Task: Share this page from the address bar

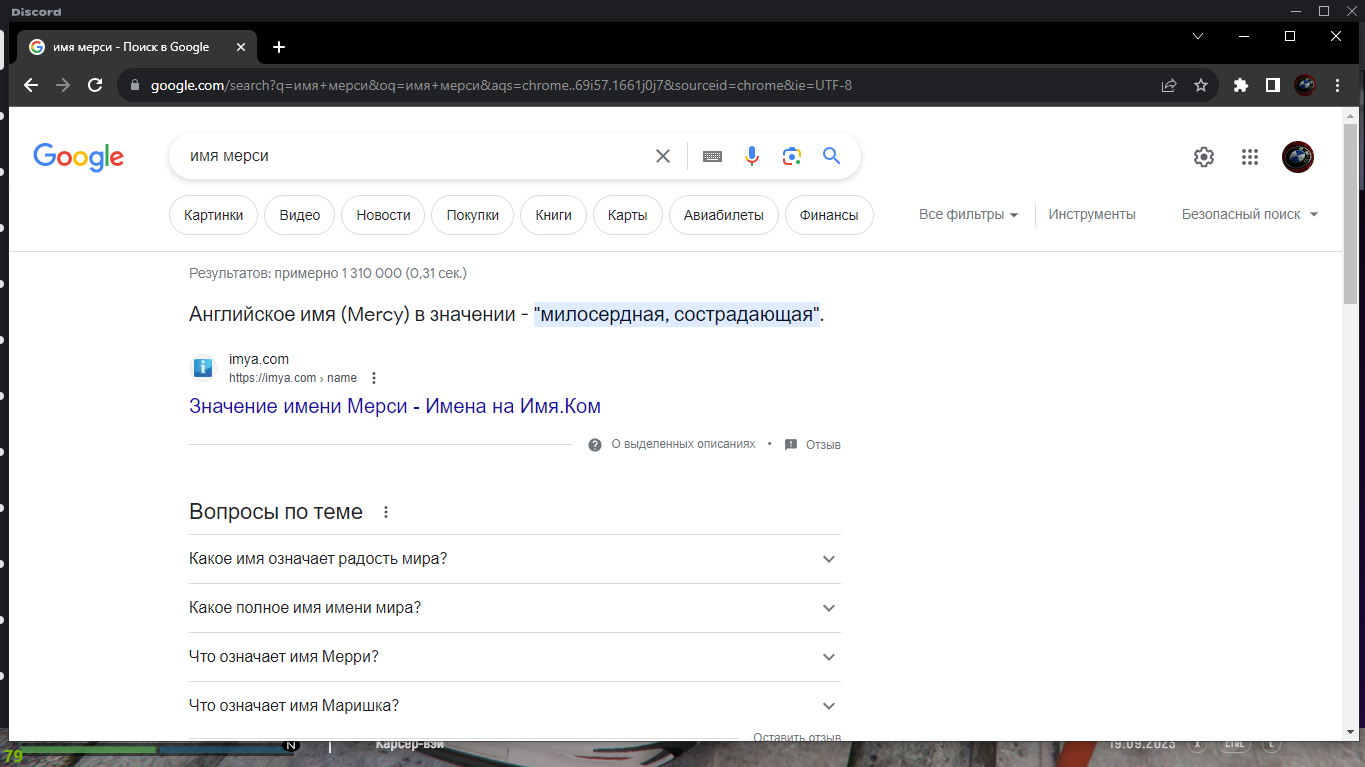Action: pyautogui.click(x=1169, y=85)
